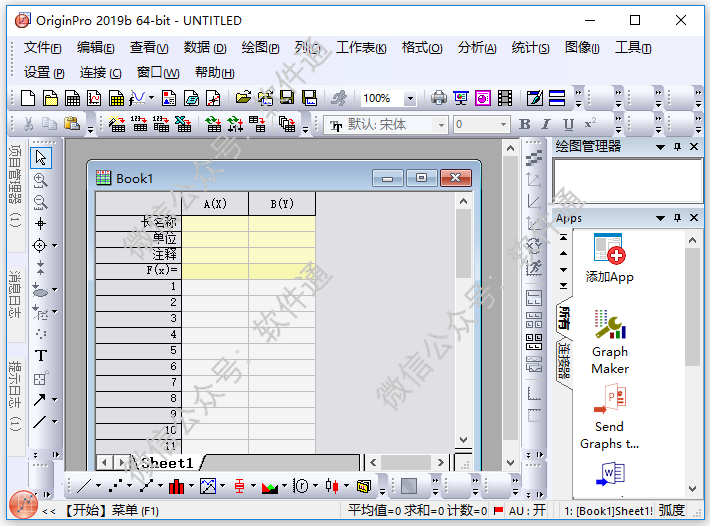The image size is (710, 526).
Task: Click the Book1 horizontal scrollbar right arrow
Action: click(440, 463)
